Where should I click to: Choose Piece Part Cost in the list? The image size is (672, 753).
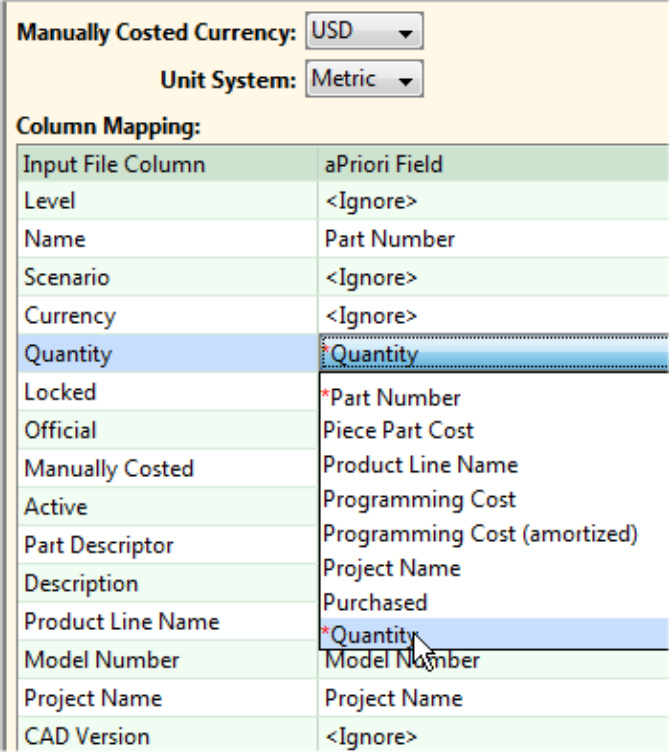pos(398,431)
